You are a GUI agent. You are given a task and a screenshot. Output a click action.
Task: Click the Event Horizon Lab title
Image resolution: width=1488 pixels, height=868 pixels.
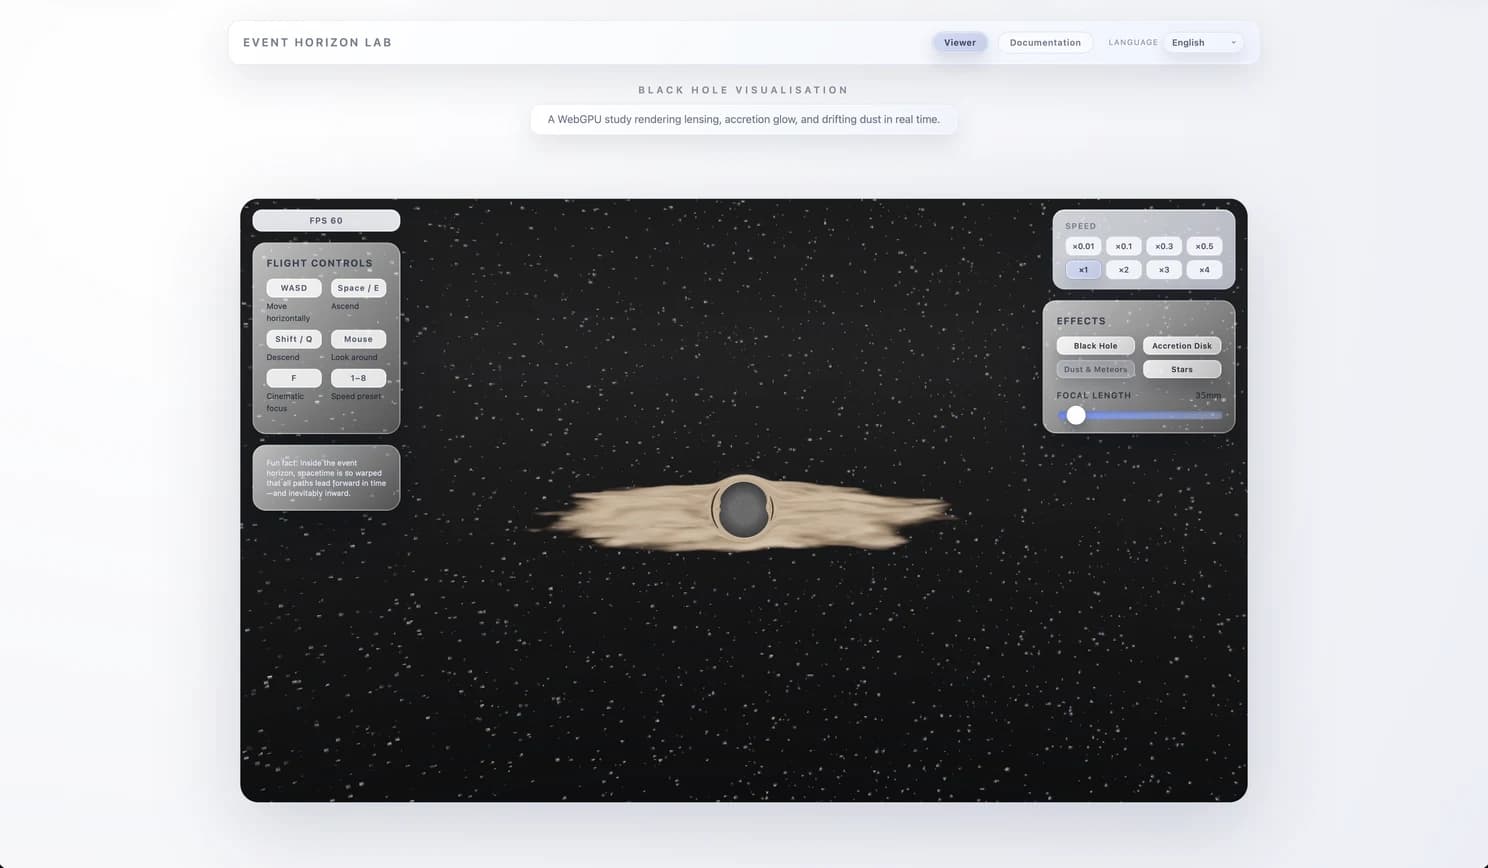click(317, 42)
